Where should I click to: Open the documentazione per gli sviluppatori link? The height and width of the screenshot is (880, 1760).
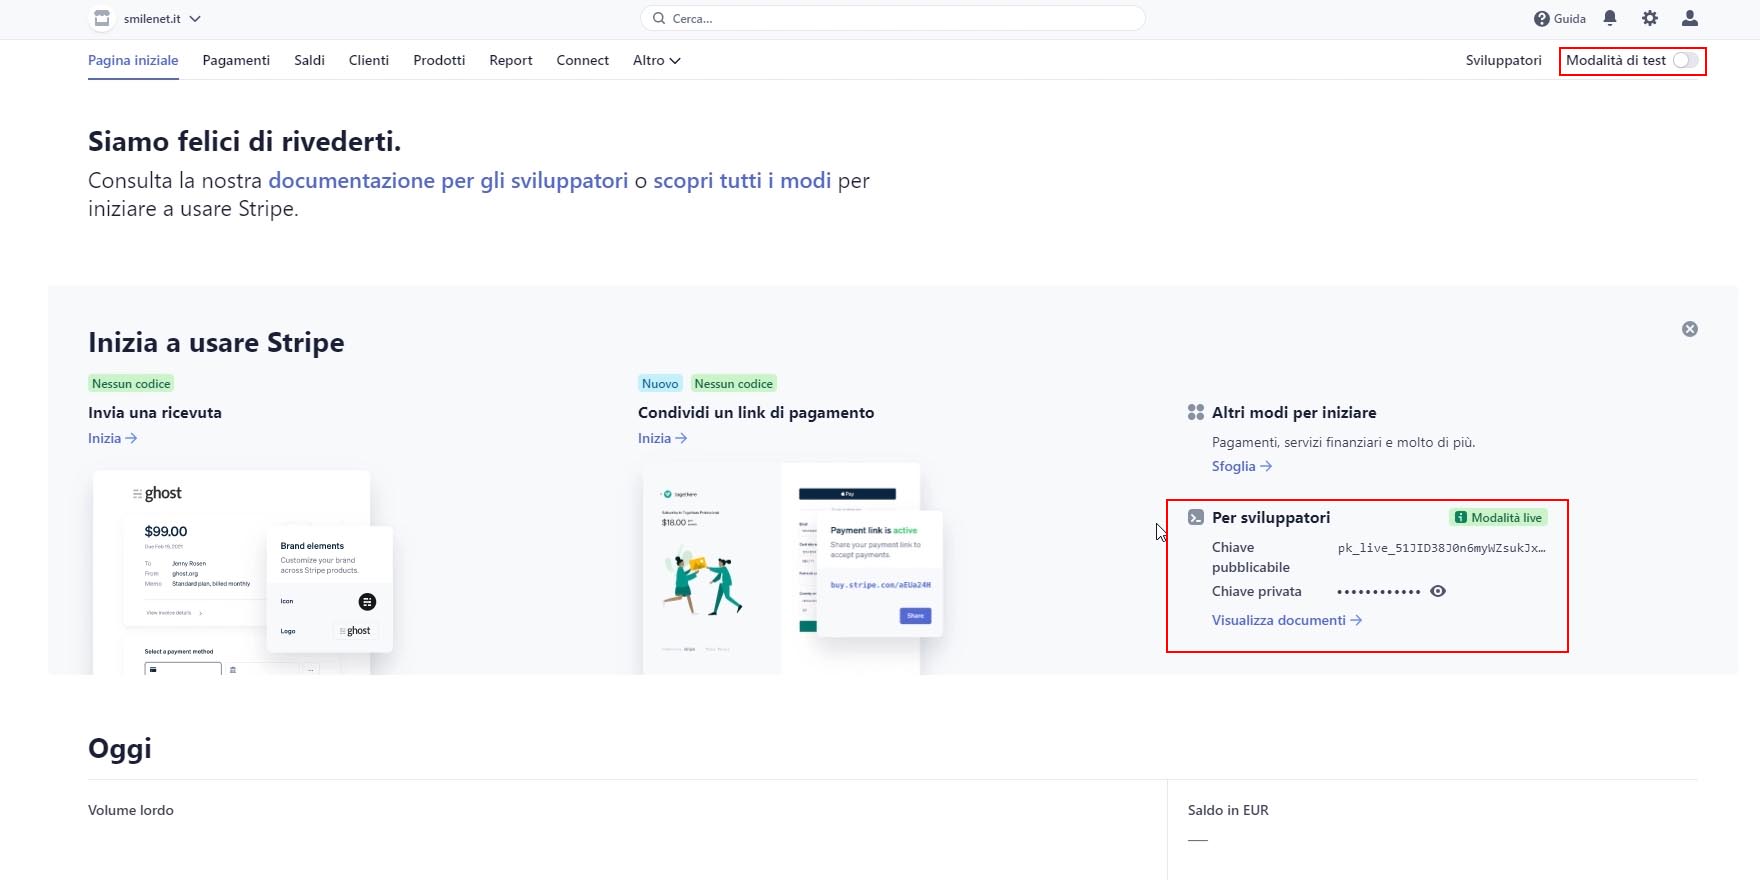448,181
